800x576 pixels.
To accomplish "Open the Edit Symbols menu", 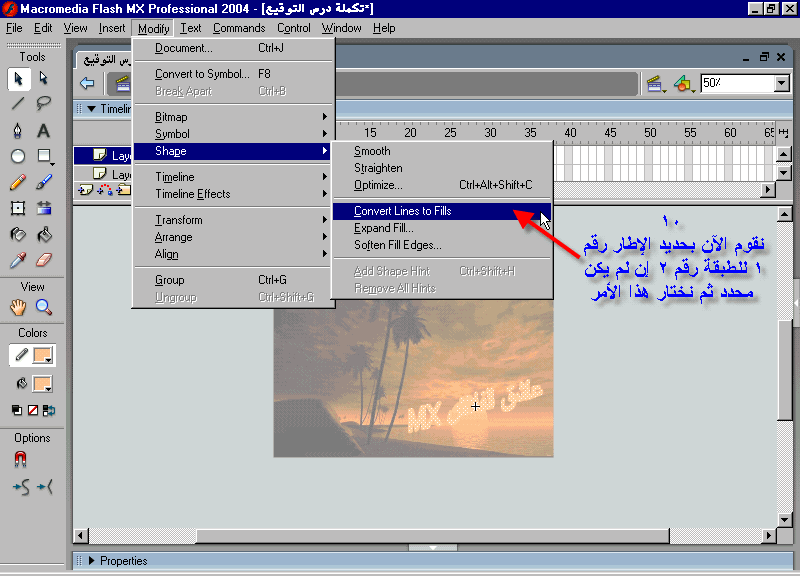I will (x=684, y=84).
